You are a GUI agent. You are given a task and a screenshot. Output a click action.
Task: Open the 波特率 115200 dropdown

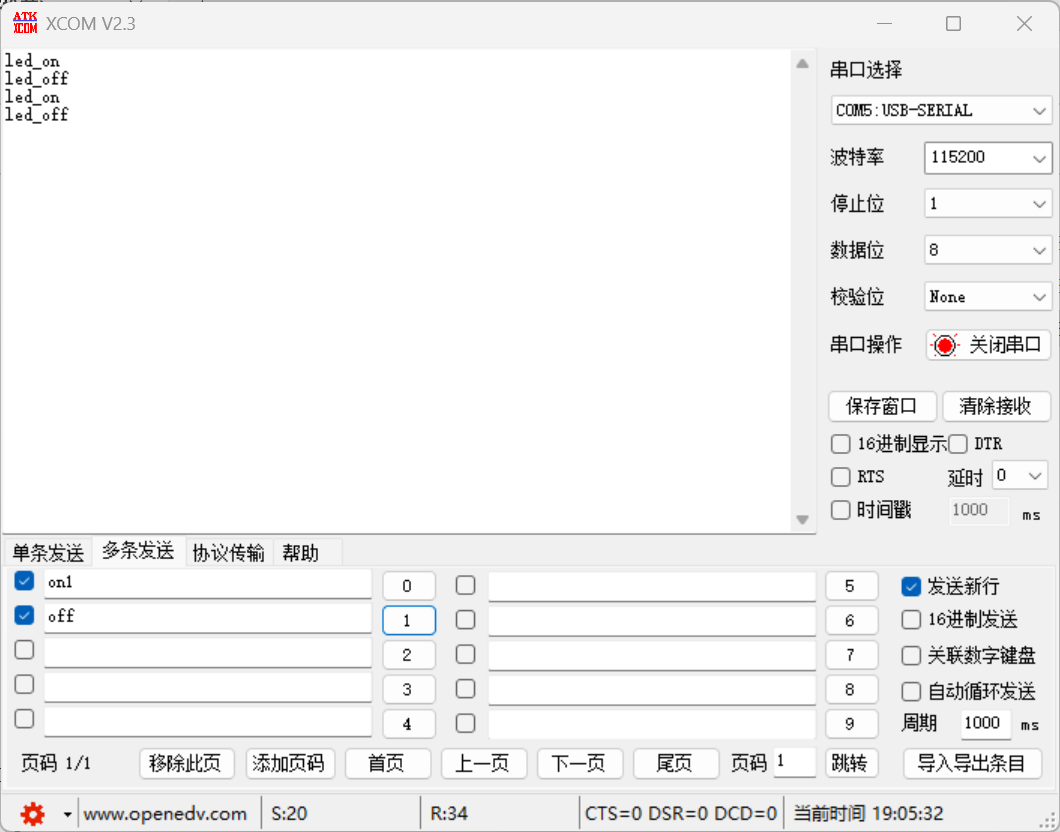pos(987,157)
